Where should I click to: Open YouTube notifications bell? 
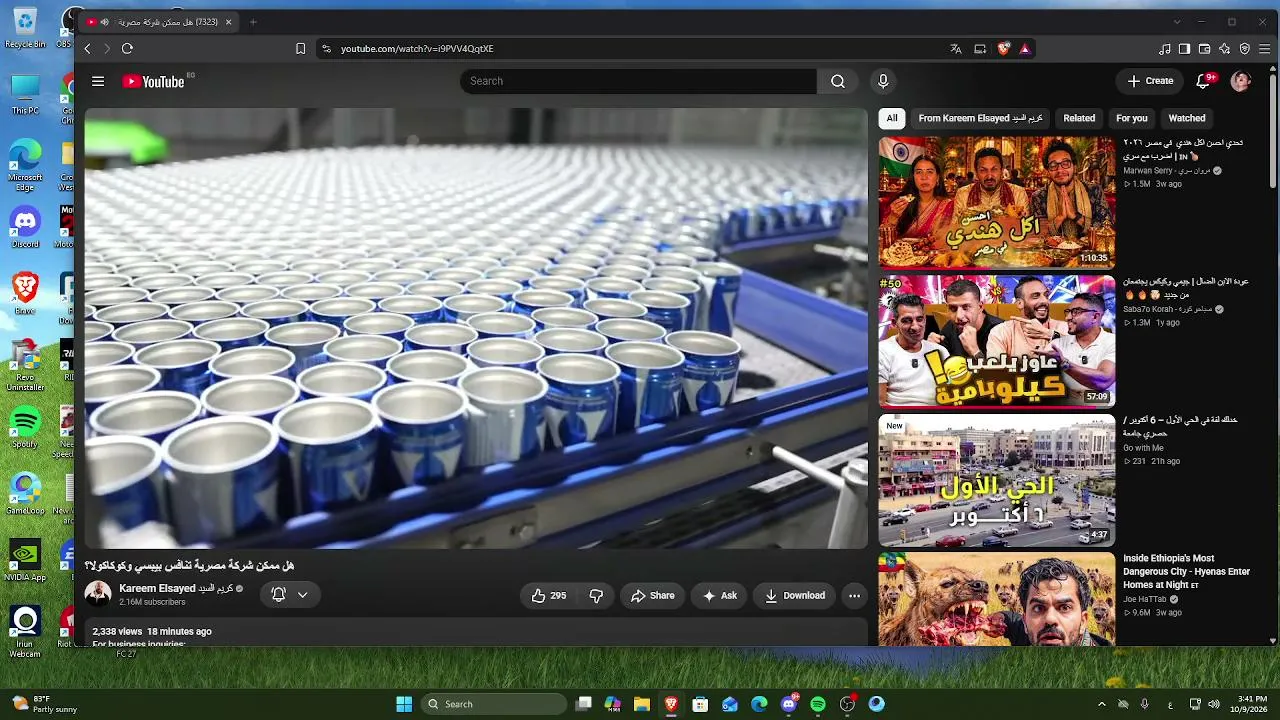1204,81
